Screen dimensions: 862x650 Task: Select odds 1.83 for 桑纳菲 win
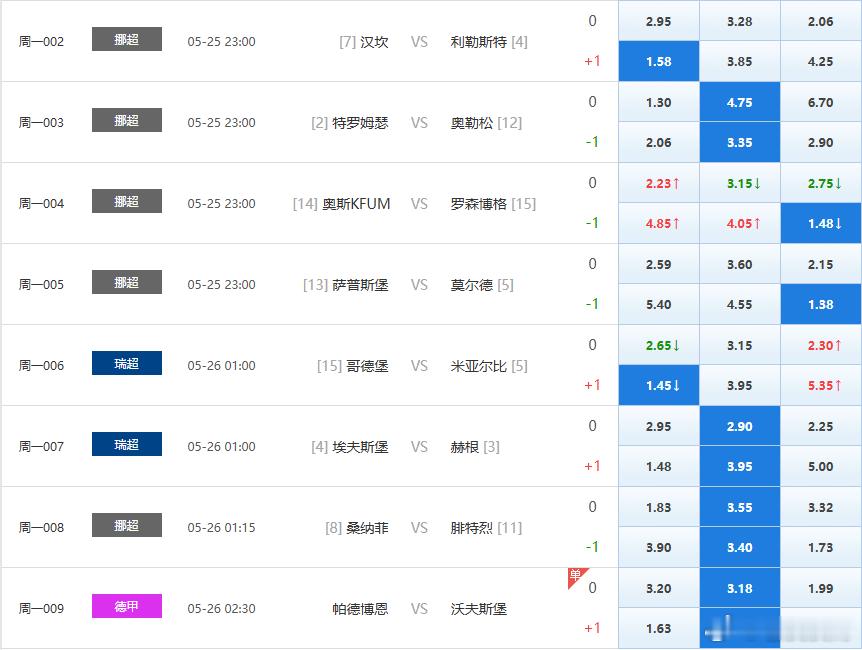coord(659,507)
